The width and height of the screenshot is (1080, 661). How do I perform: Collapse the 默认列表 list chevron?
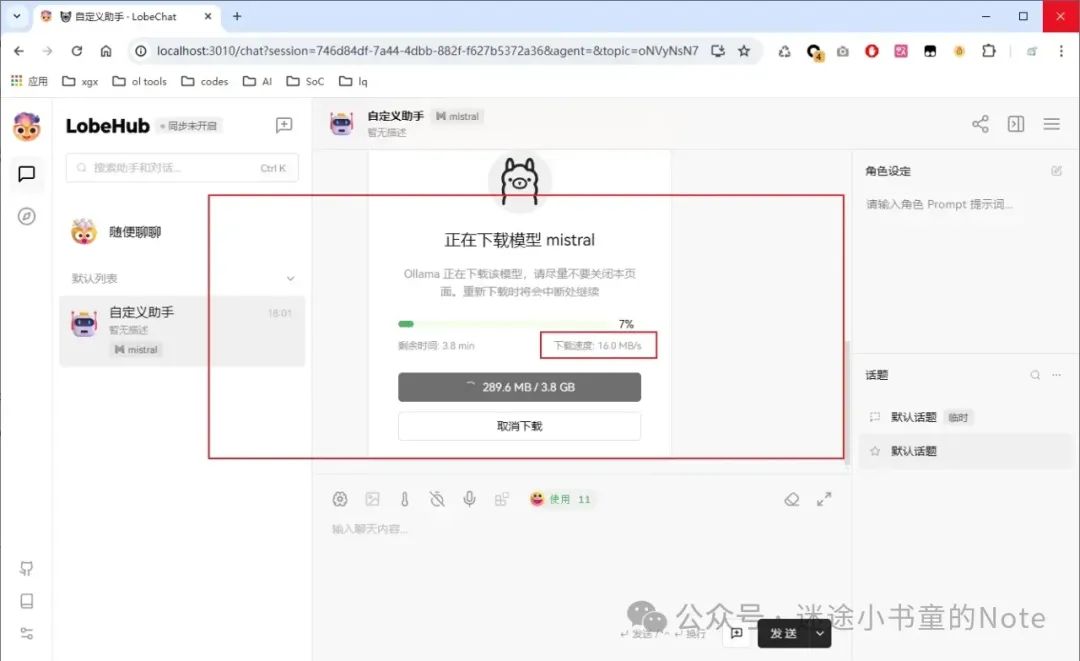(x=290, y=278)
